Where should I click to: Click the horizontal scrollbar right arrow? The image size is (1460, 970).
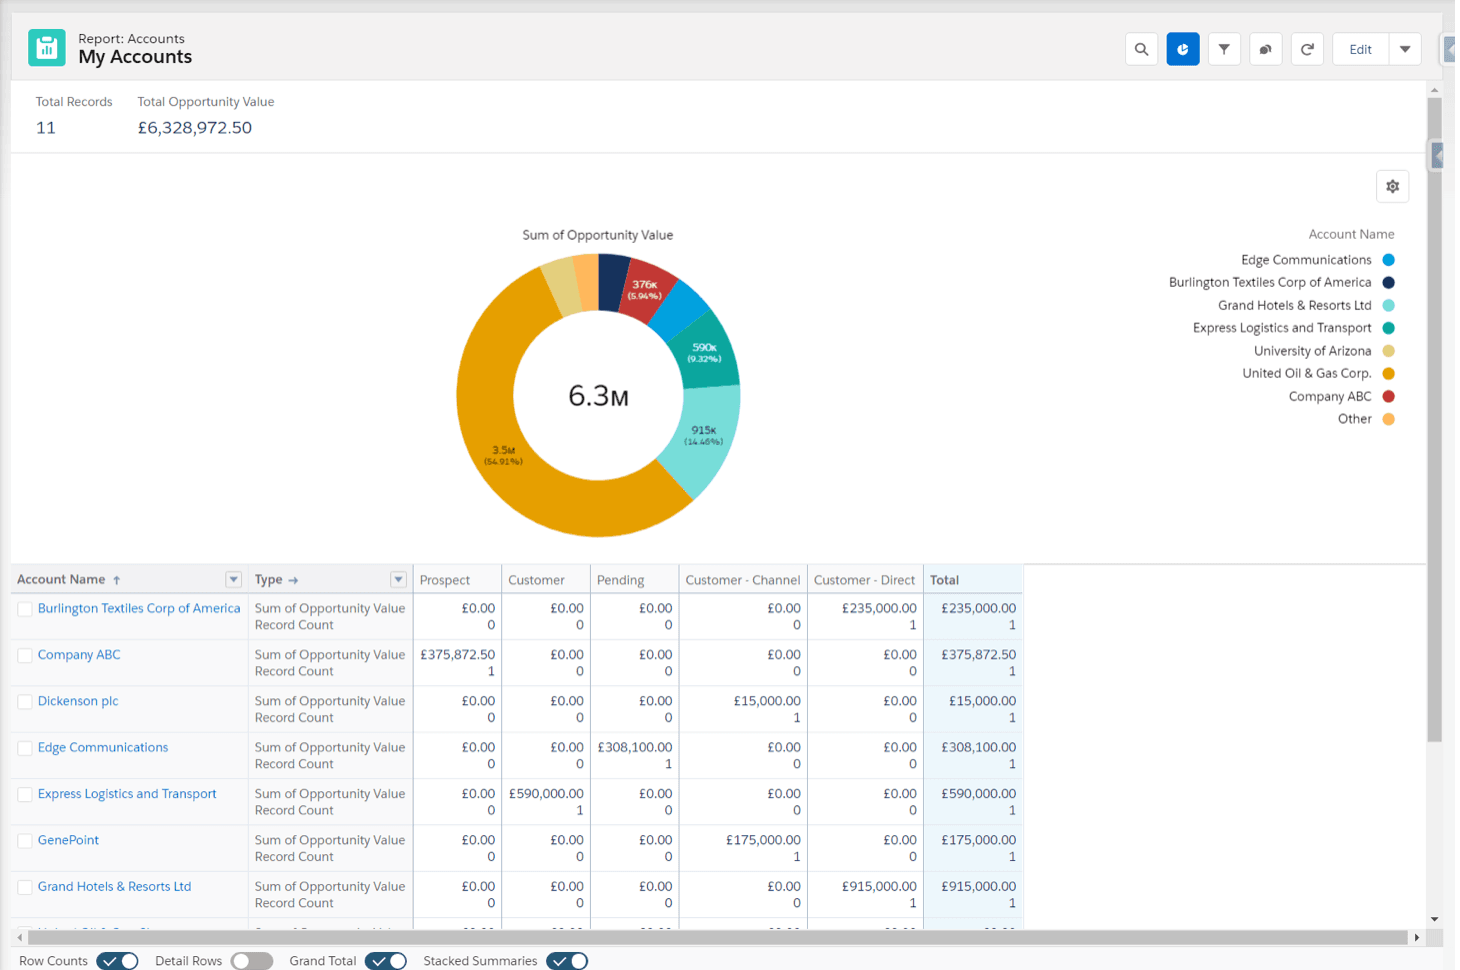point(1417,938)
